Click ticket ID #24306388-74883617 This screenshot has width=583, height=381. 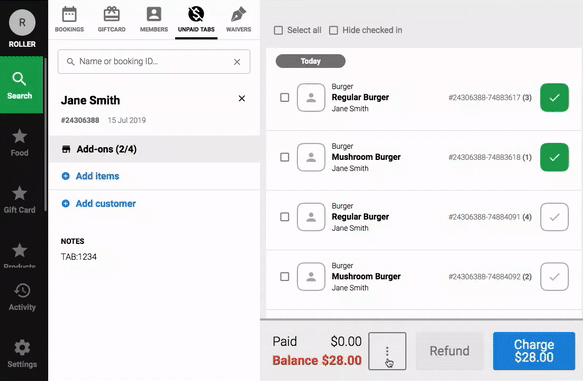click(x=484, y=98)
